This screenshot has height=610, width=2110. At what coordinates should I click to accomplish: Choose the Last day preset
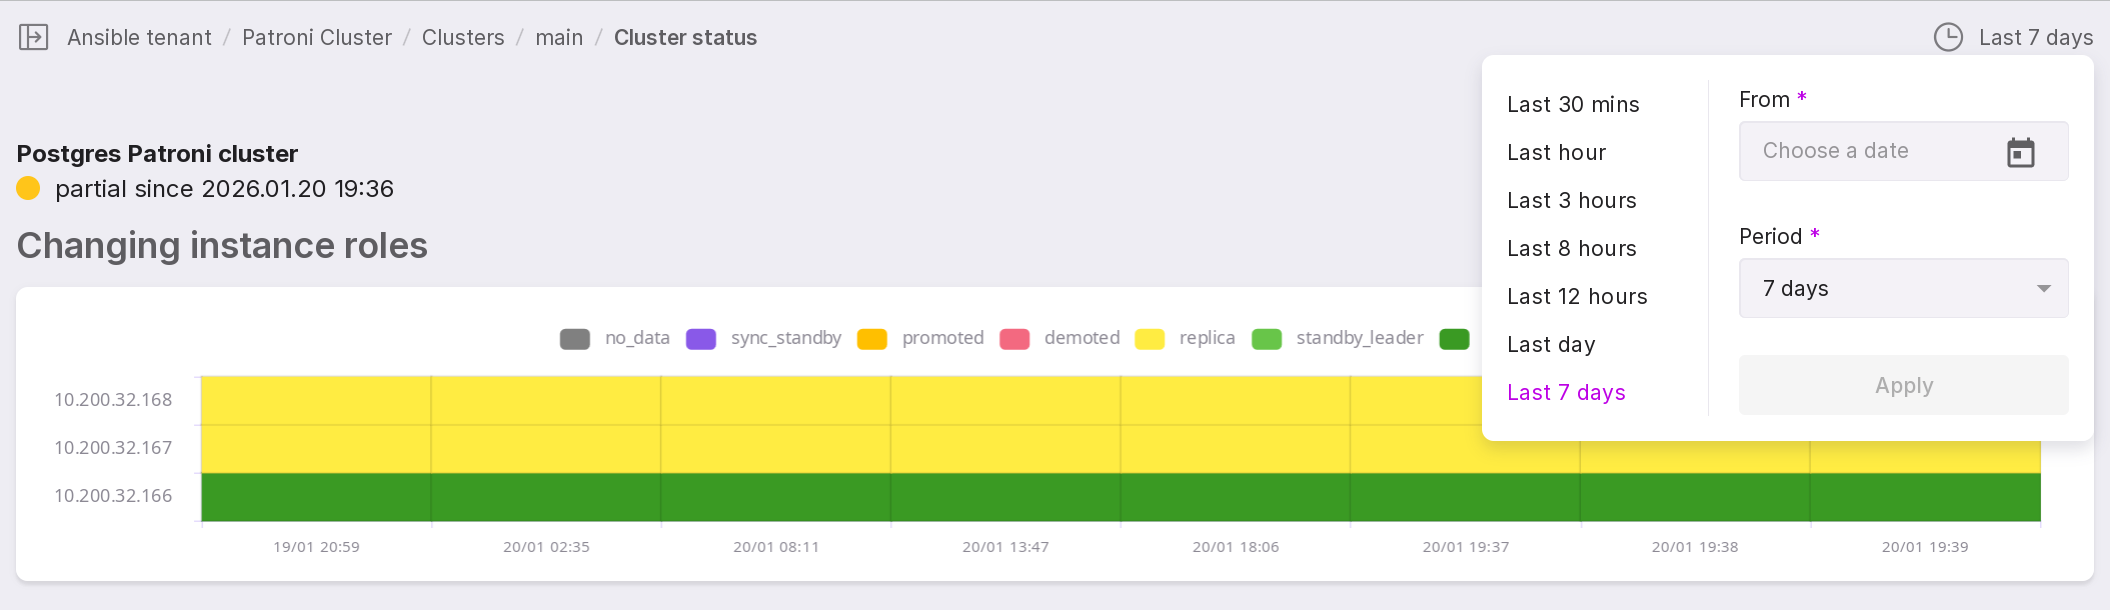tap(1551, 345)
